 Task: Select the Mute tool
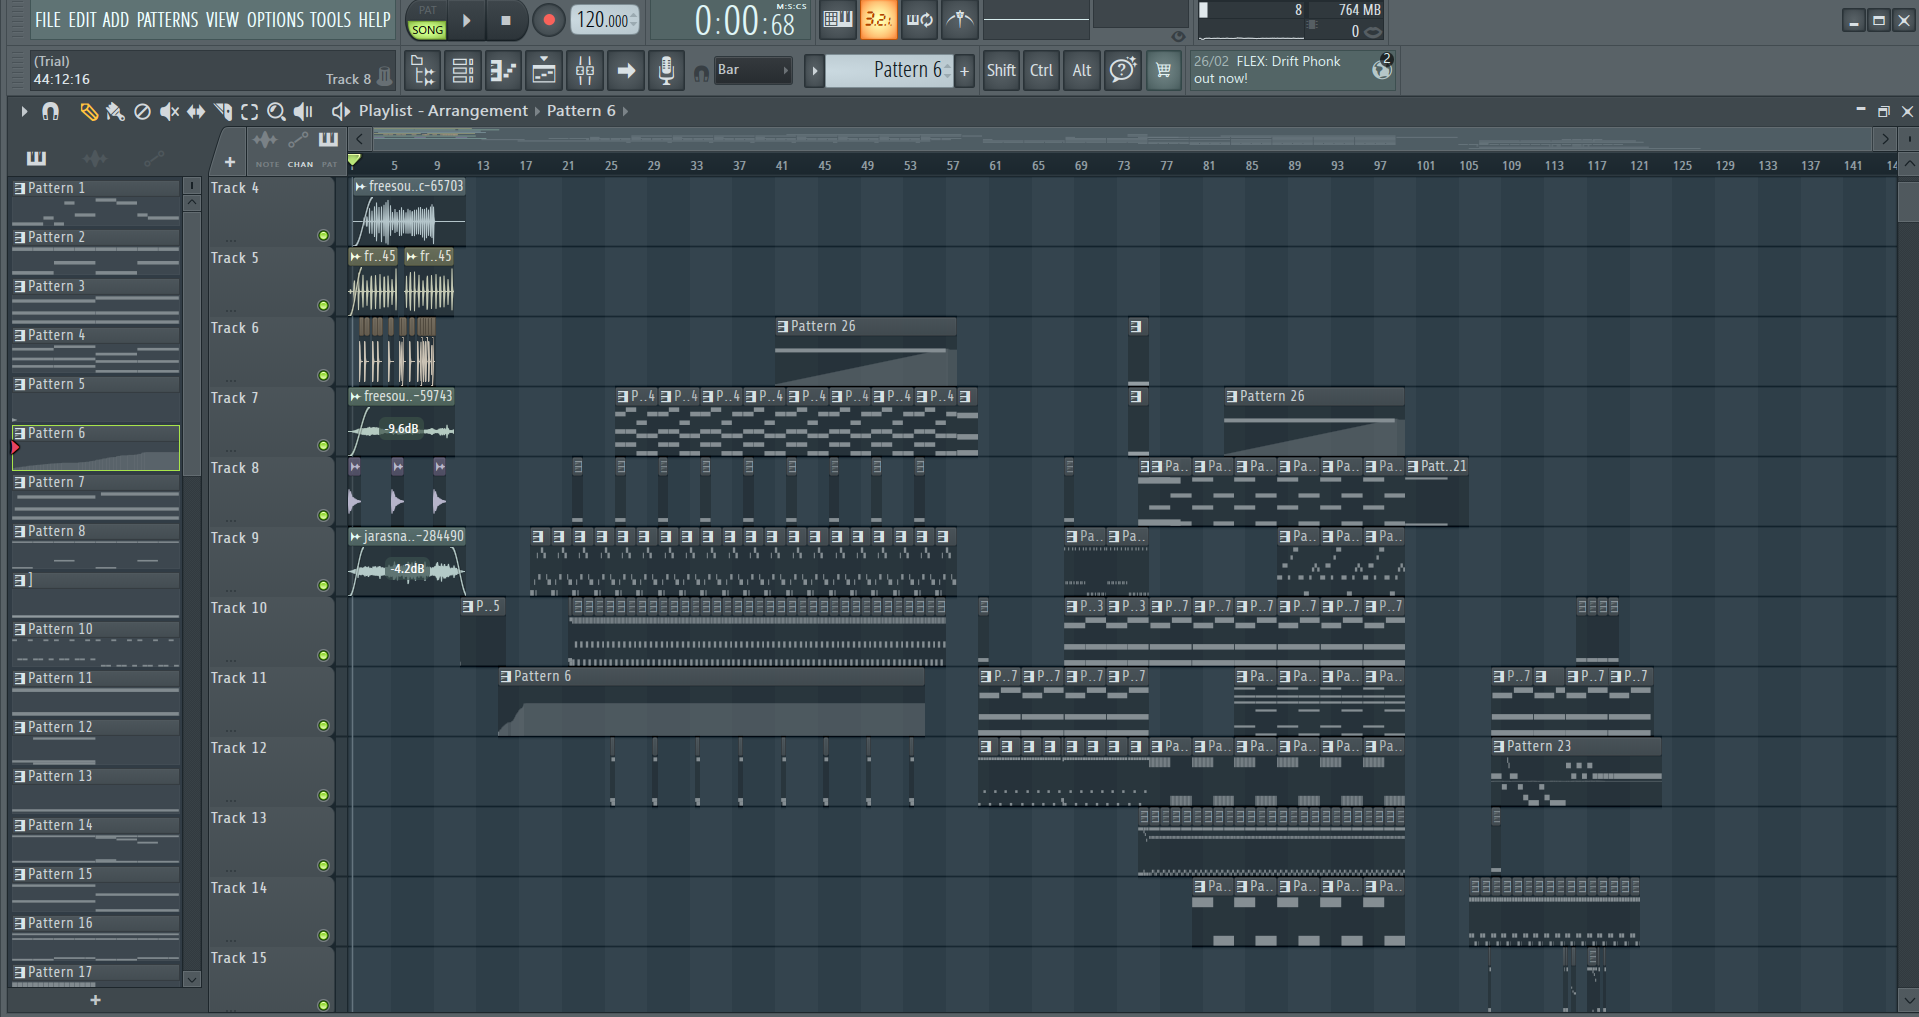click(x=169, y=111)
